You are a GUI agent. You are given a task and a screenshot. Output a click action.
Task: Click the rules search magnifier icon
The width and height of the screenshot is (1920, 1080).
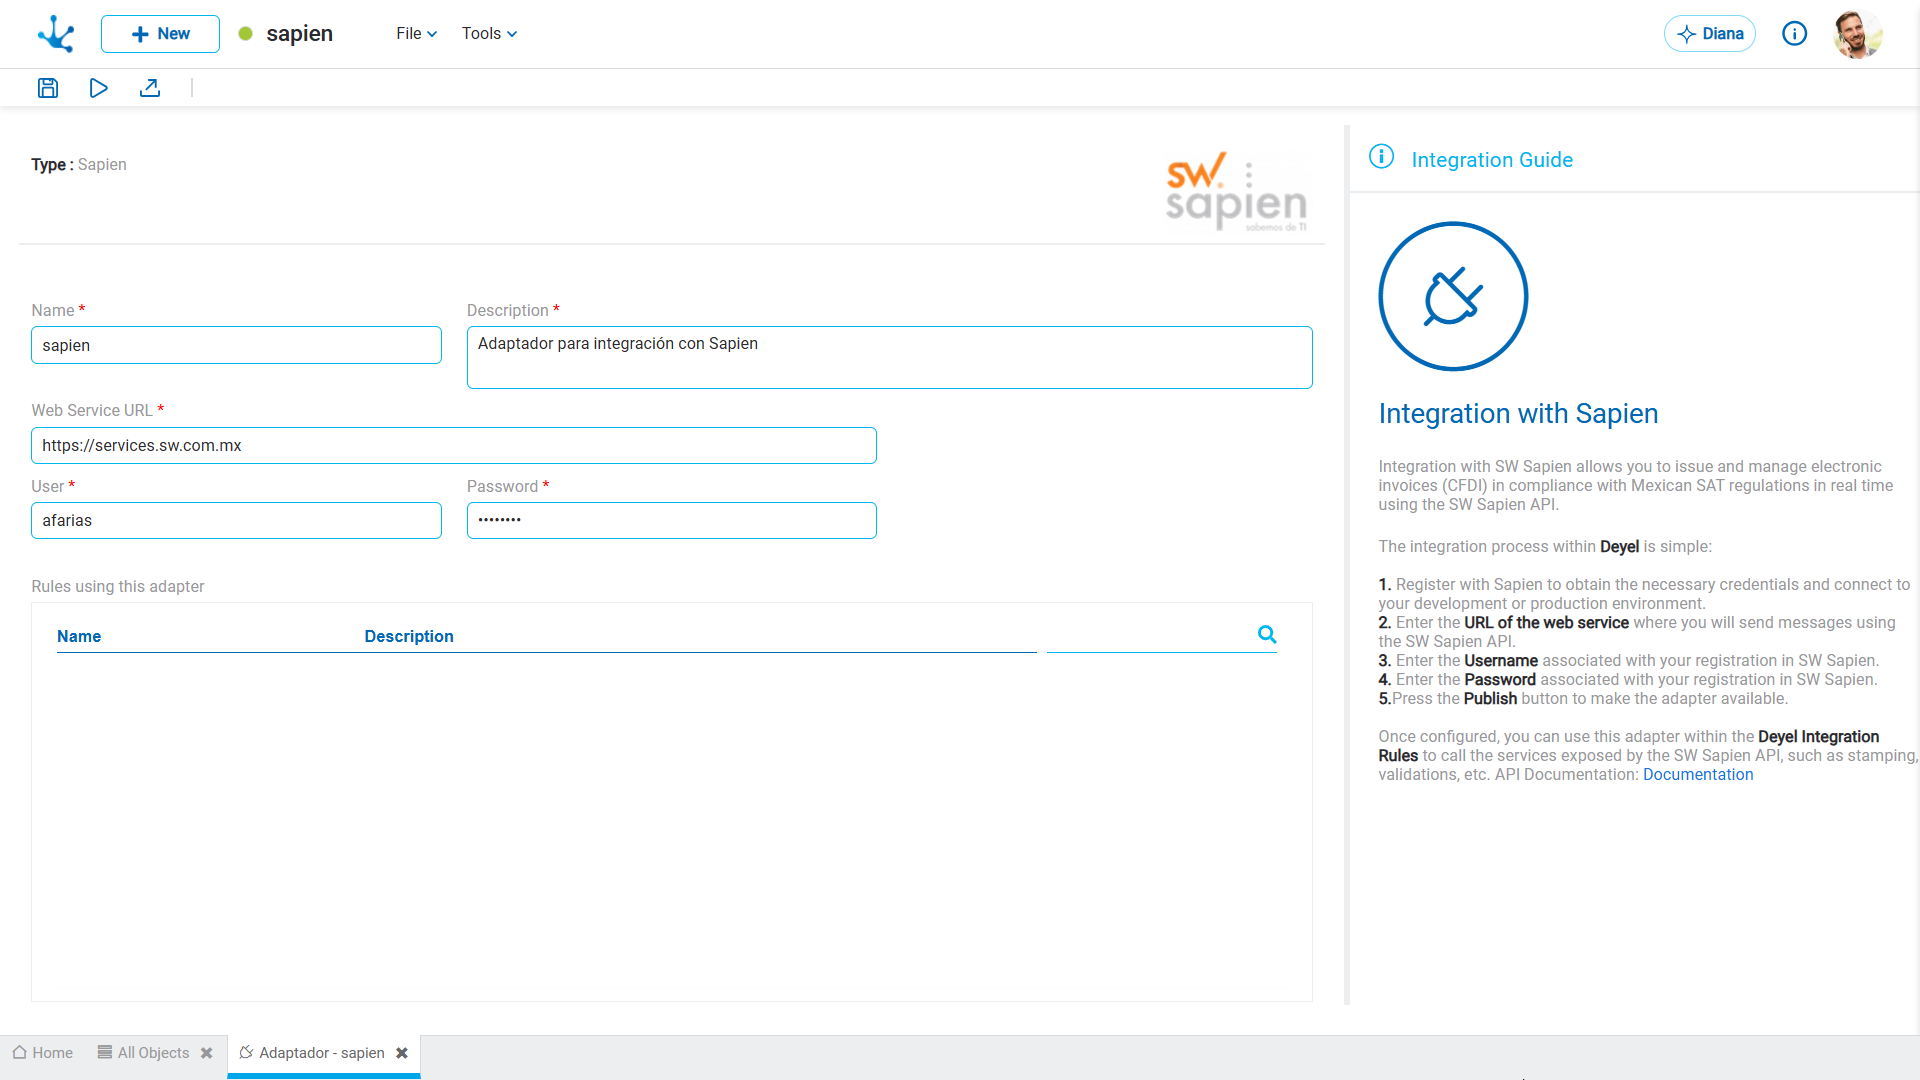pyautogui.click(x=1267, y=634)
